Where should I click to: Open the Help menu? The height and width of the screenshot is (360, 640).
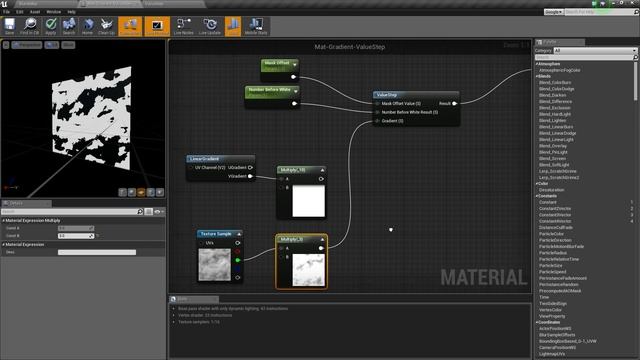click(x=71, y=12)
